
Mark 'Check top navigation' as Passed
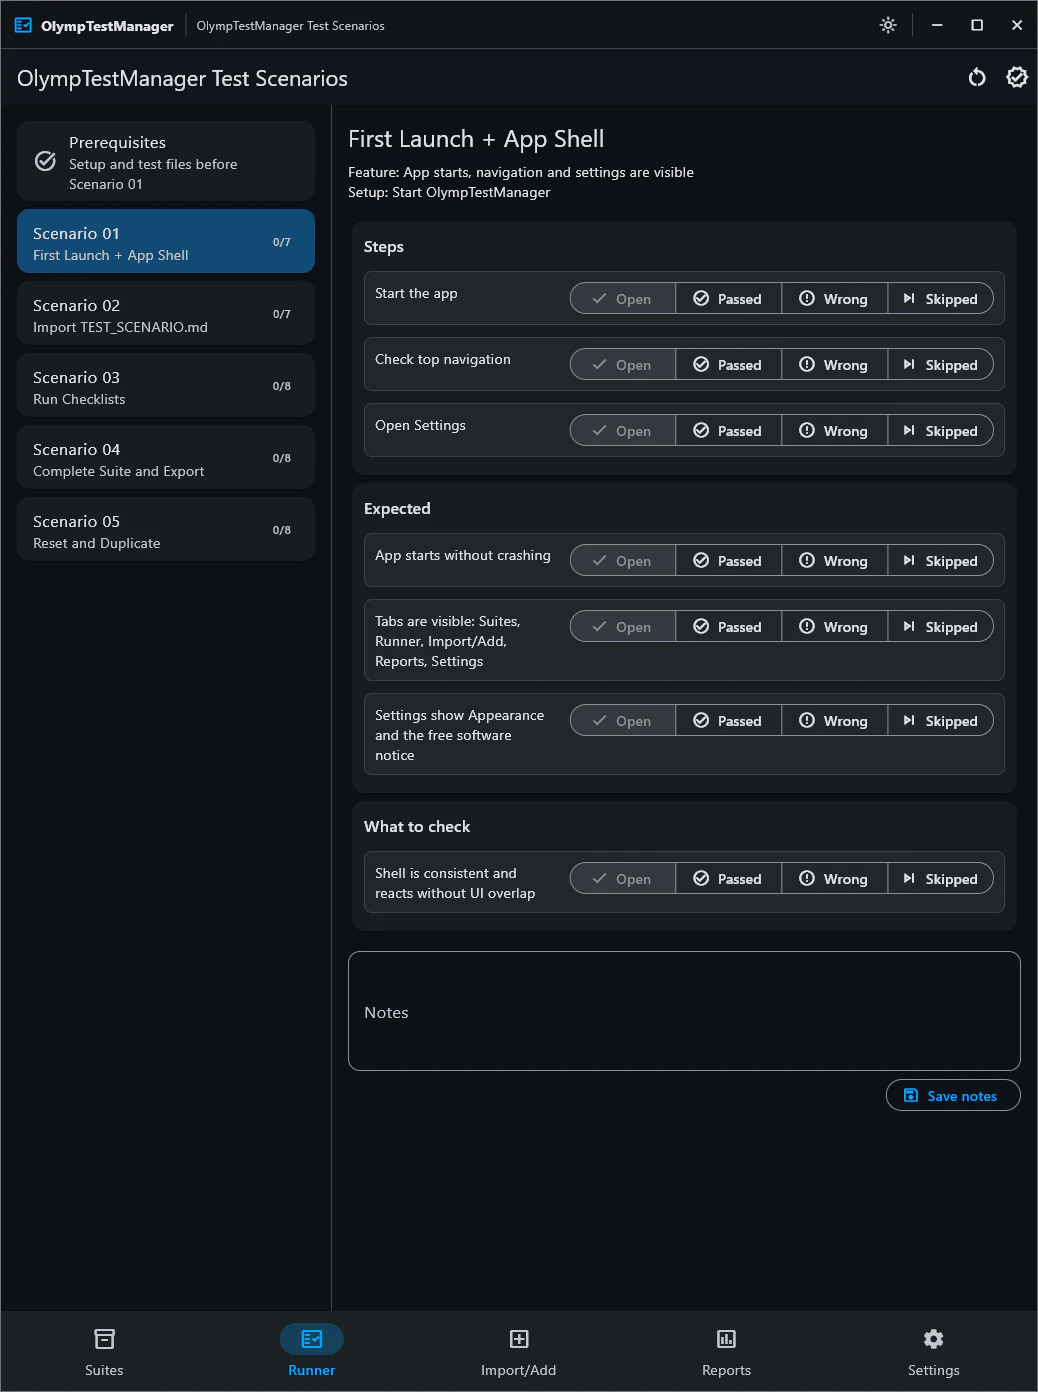pyautogui.click(x=729, y=364)
